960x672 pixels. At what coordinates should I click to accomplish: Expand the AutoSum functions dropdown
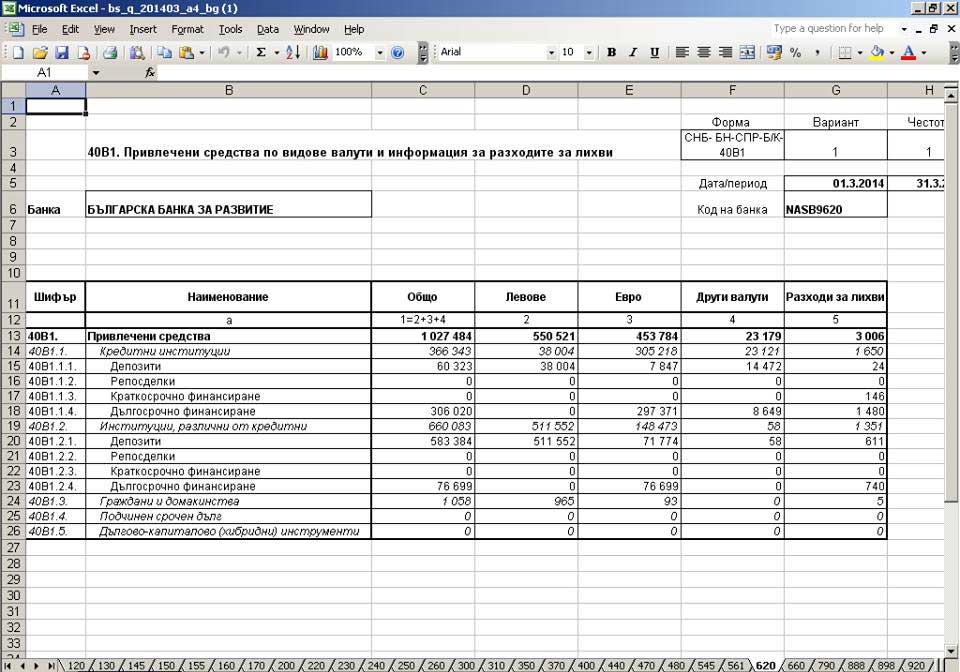(x=277, y=53)
